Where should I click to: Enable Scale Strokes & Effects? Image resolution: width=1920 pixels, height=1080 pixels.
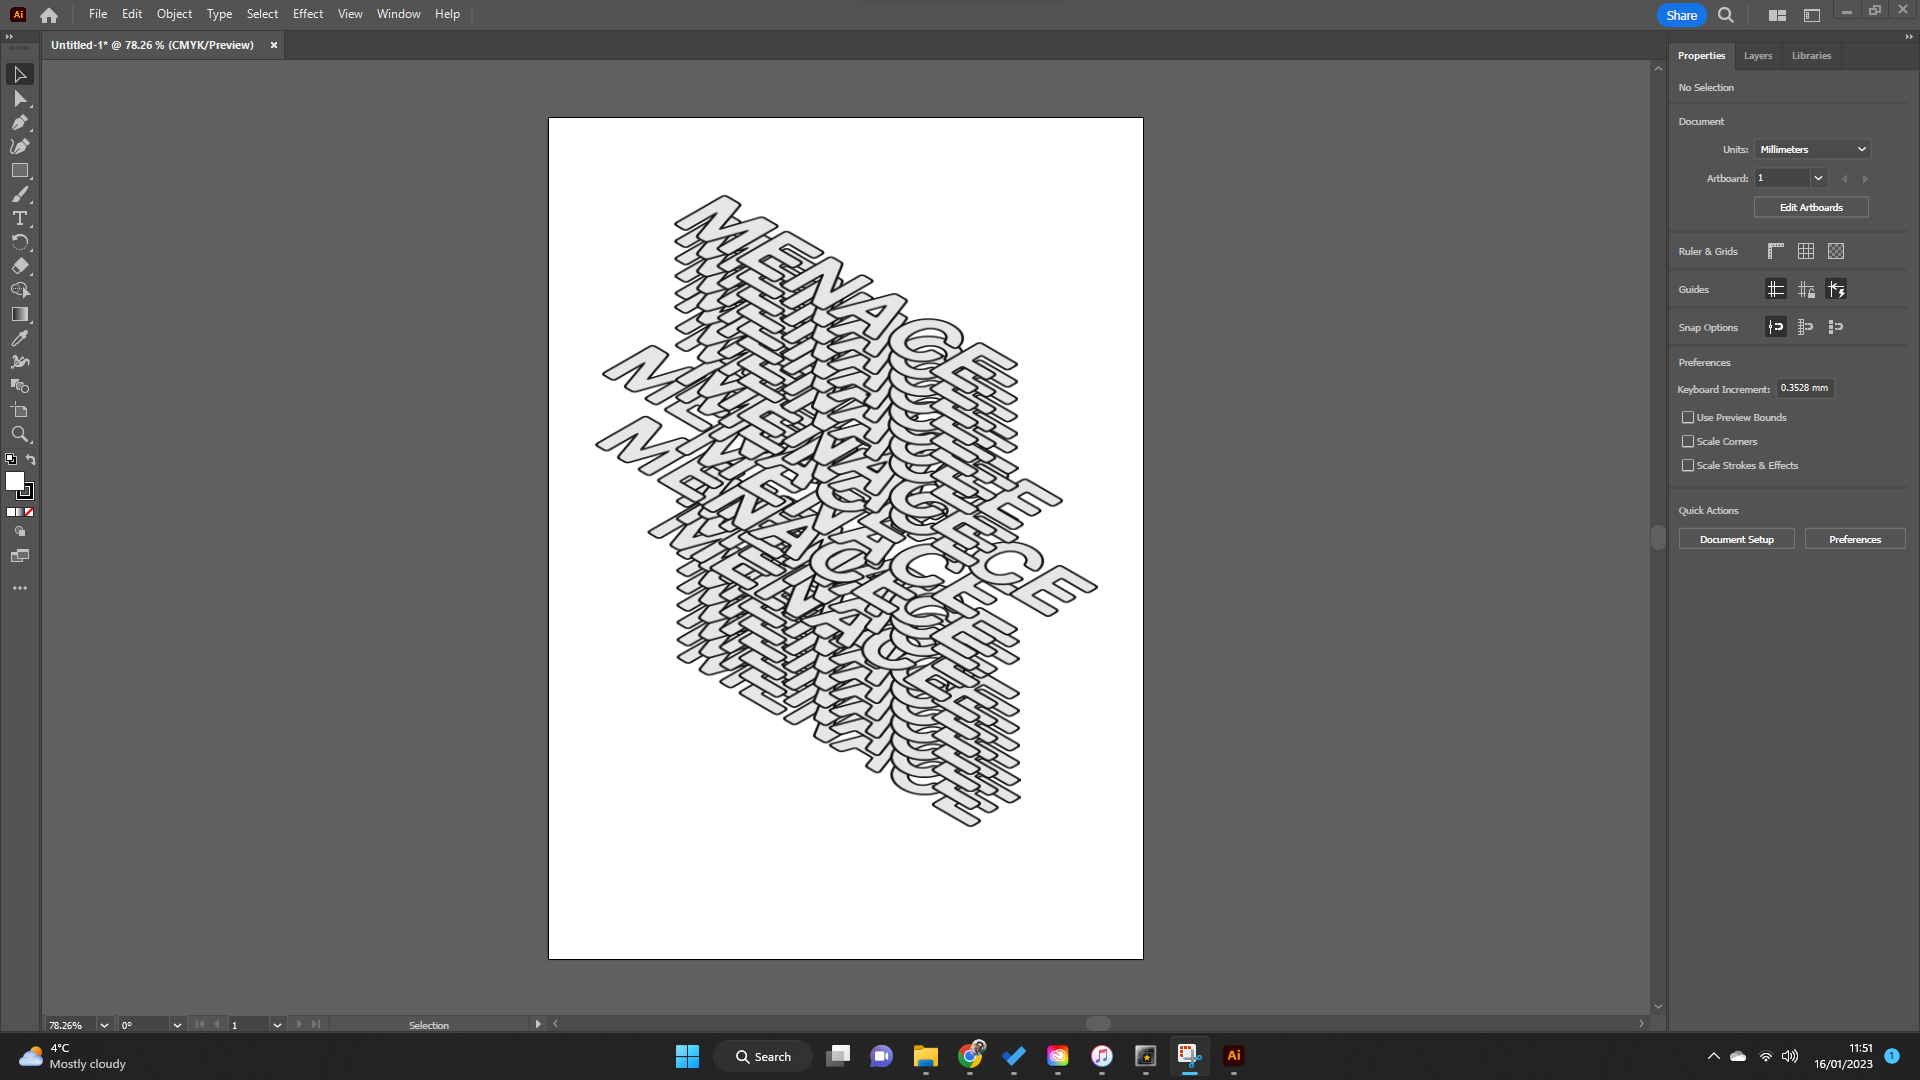tap(1688, 465)
